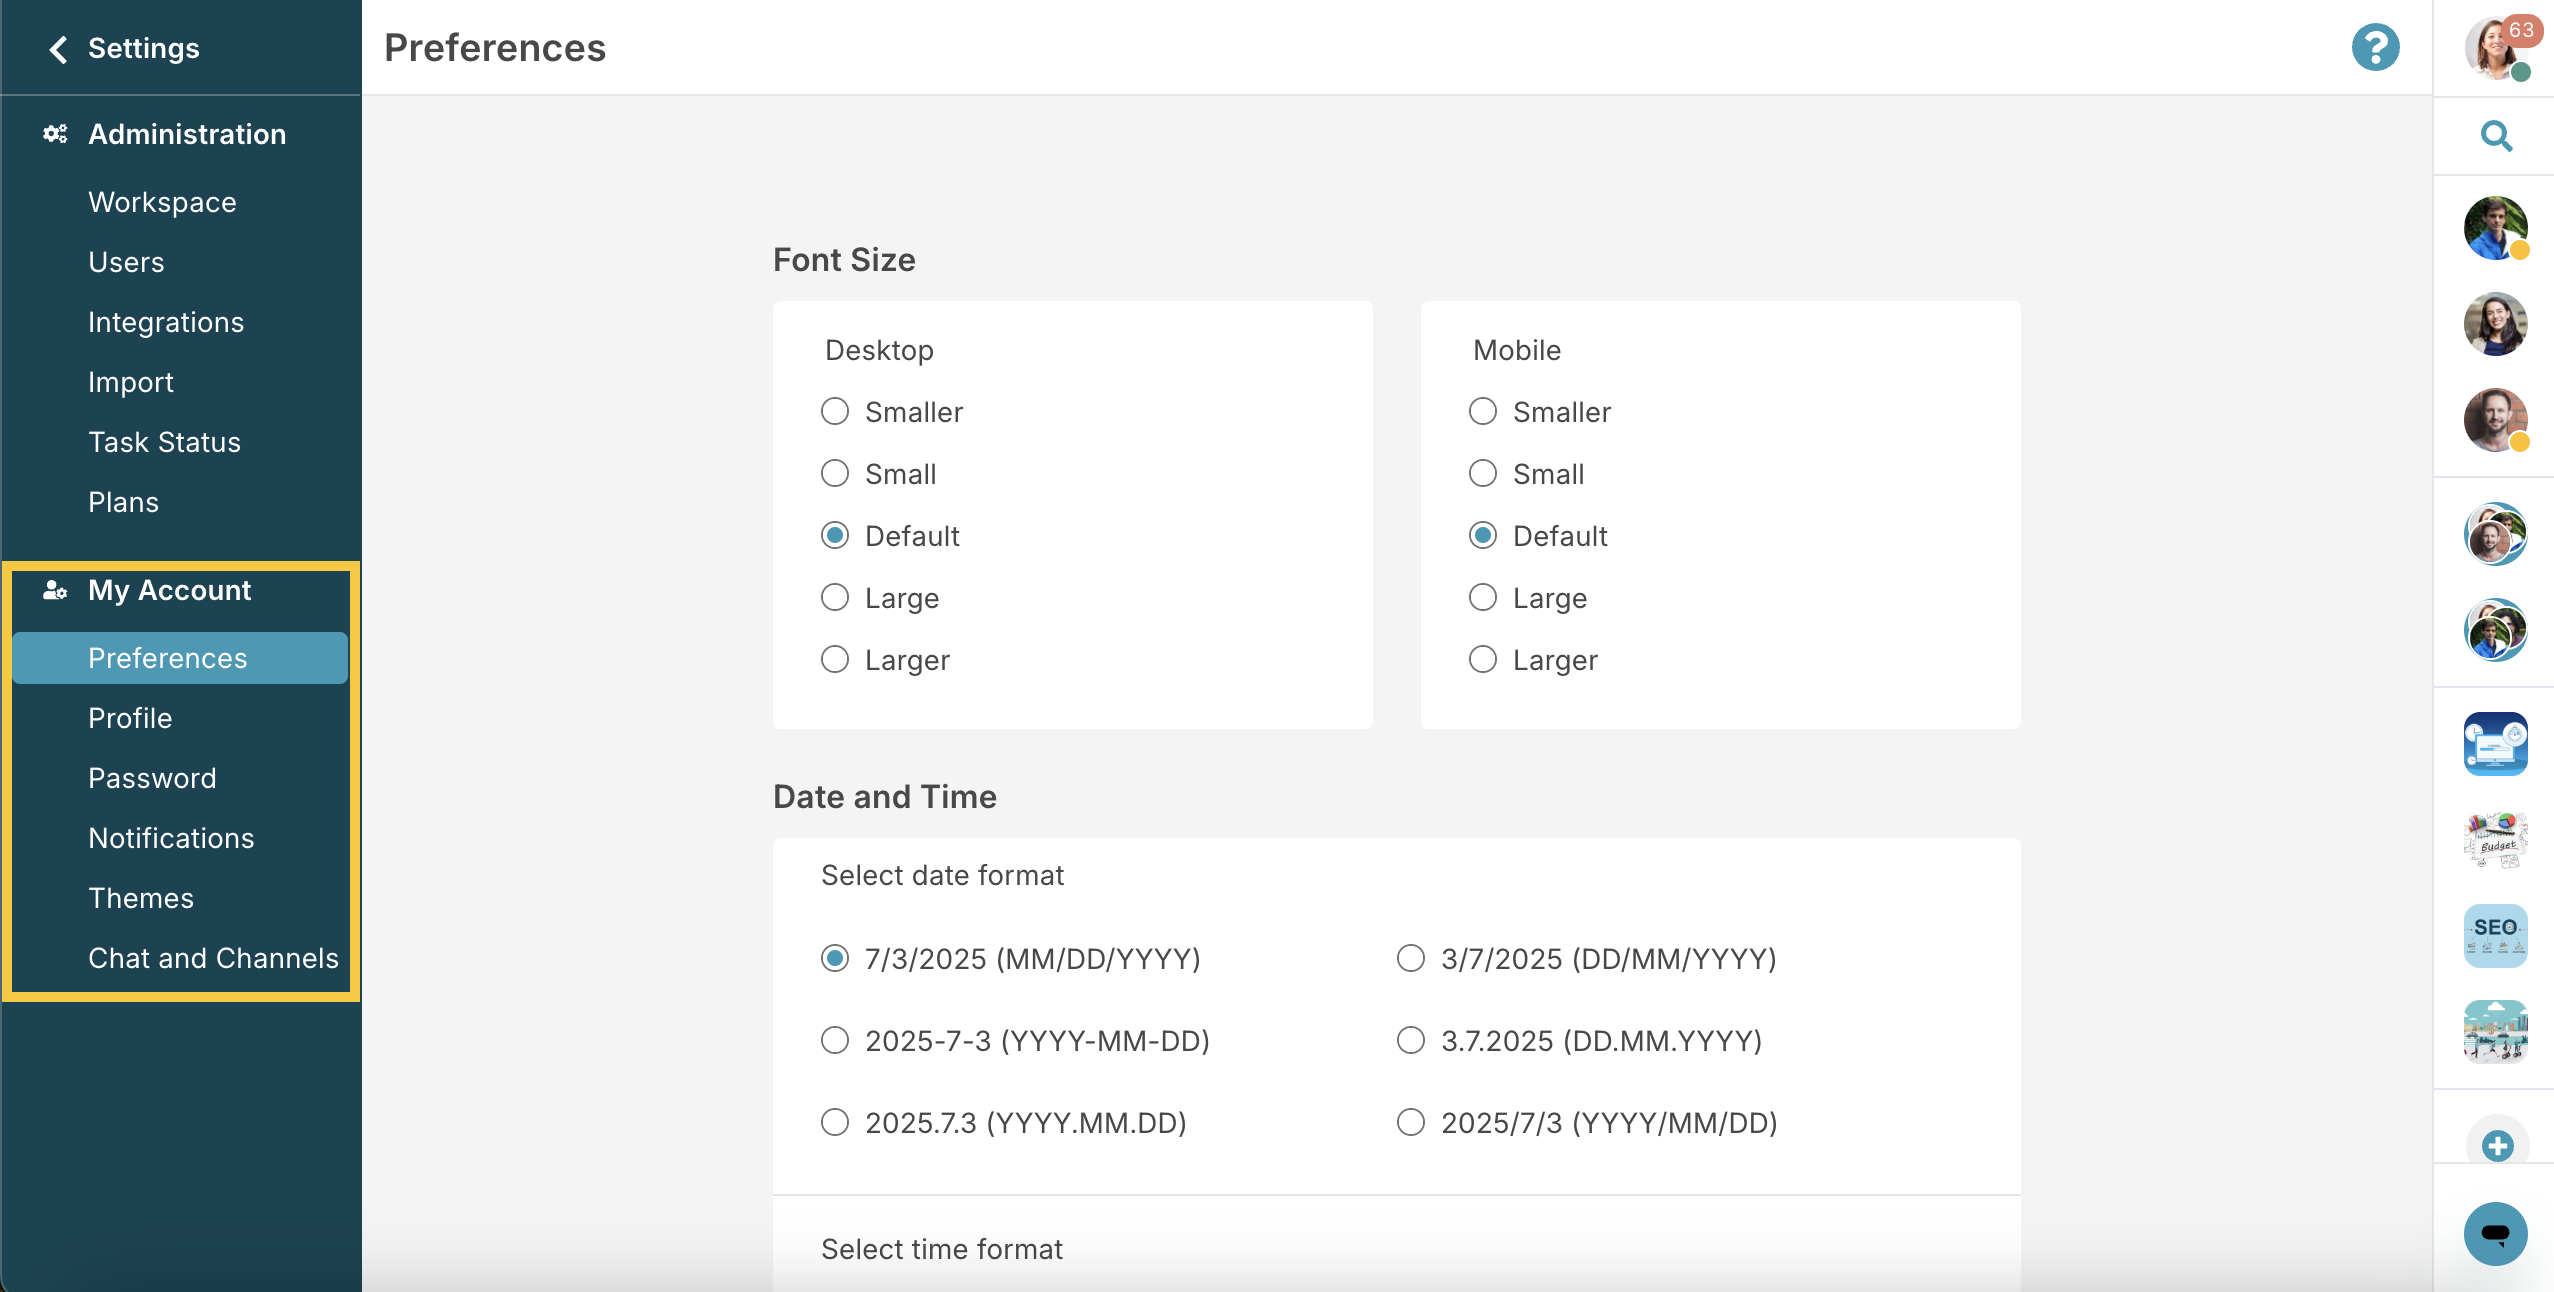Open Themes settings
This screenshot has width=2554, height=1292.
pos(141,898)
